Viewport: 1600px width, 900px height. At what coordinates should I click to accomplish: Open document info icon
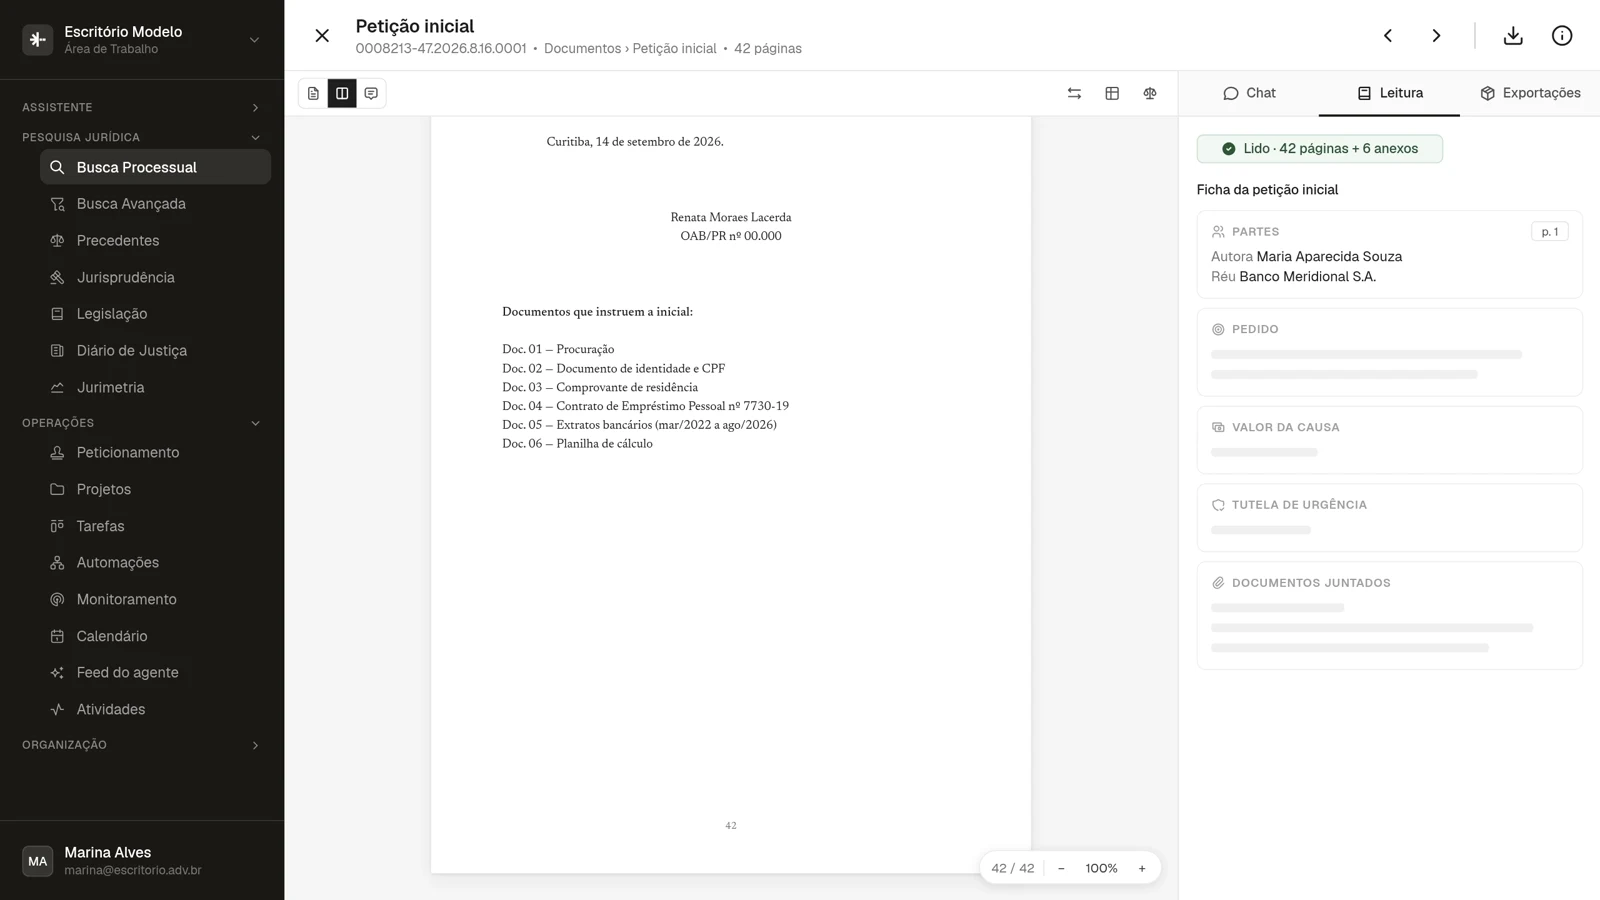click(x=1562, y=36)
